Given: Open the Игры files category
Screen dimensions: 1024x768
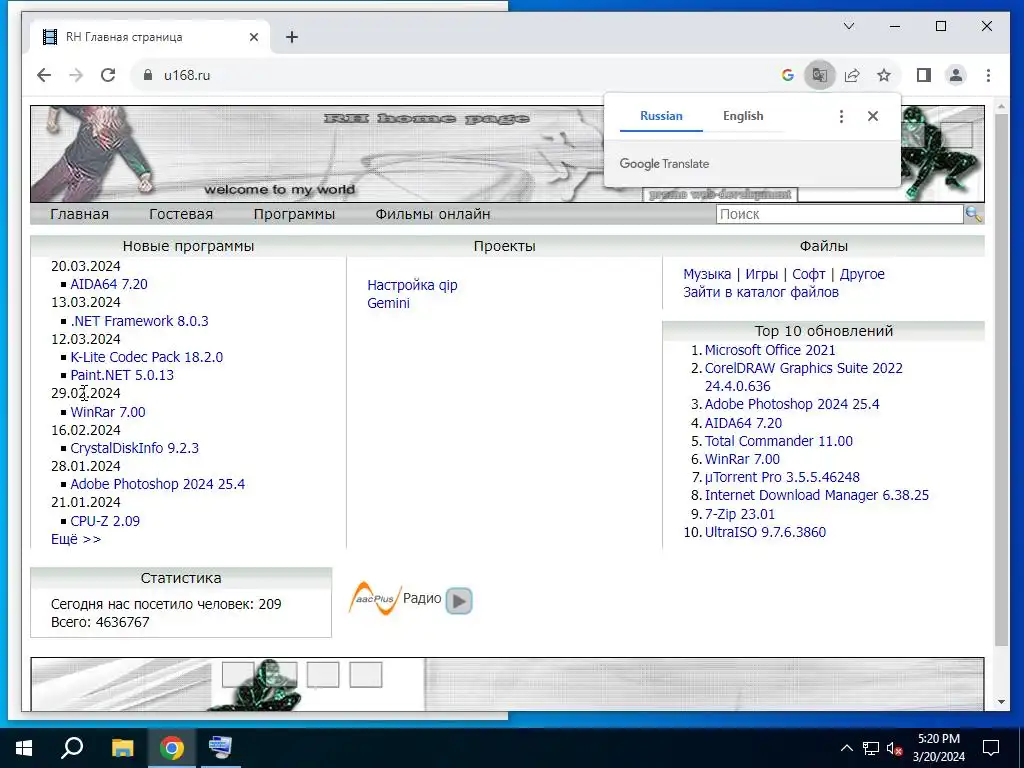Looking at the screenshot, I should point(761,274).
